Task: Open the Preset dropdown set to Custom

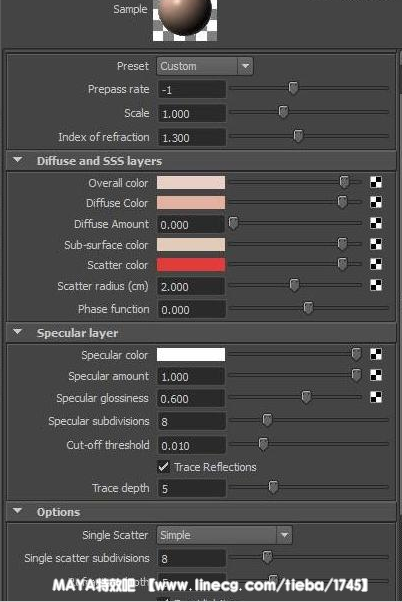Action: [x=205, y=66]
